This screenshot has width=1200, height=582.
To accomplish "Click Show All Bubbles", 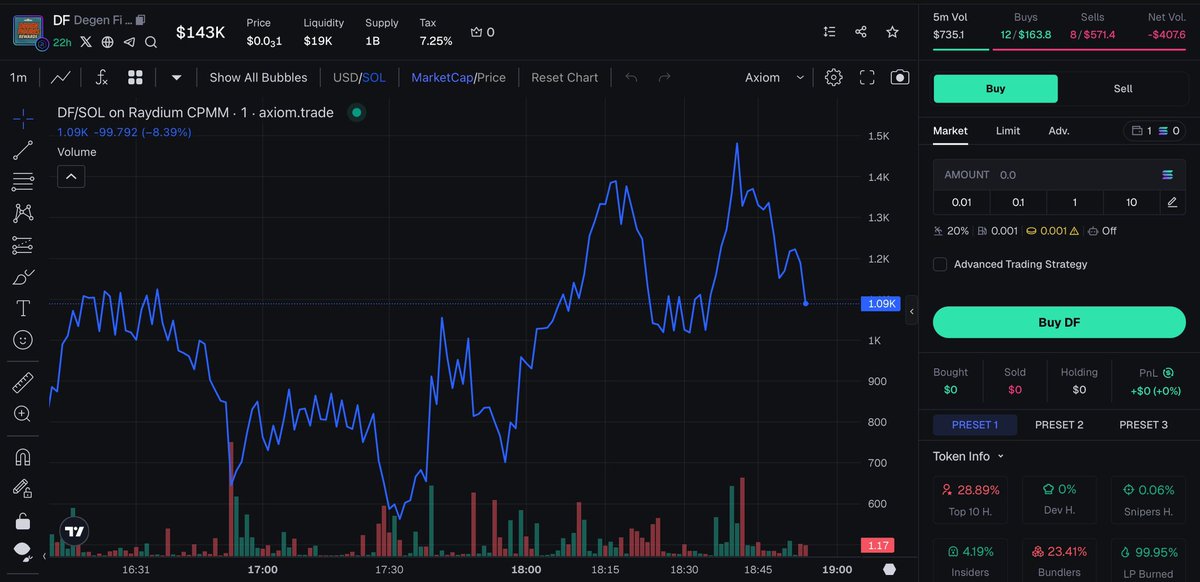I will (258, 77).
